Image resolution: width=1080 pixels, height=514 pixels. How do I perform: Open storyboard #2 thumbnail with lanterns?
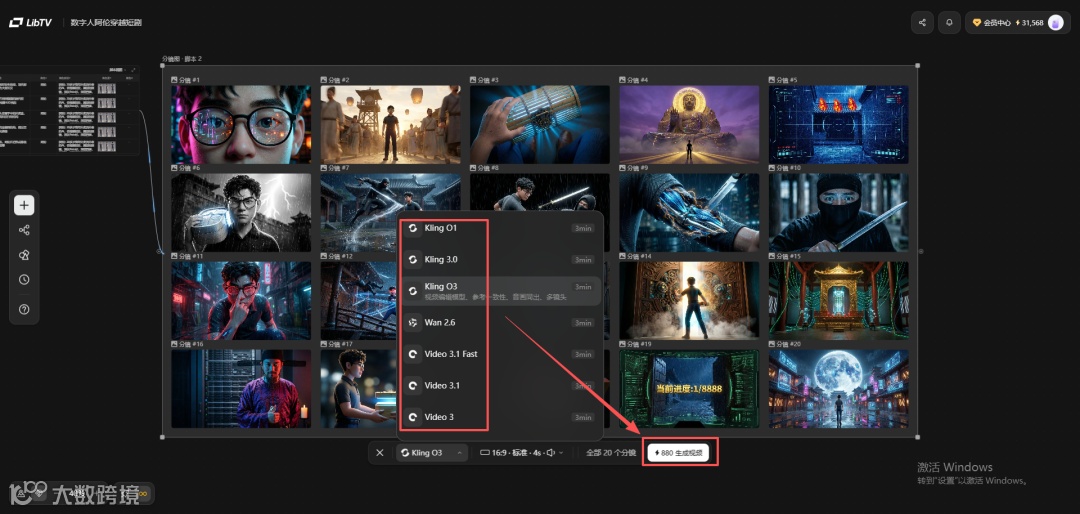tap(391, 124)
